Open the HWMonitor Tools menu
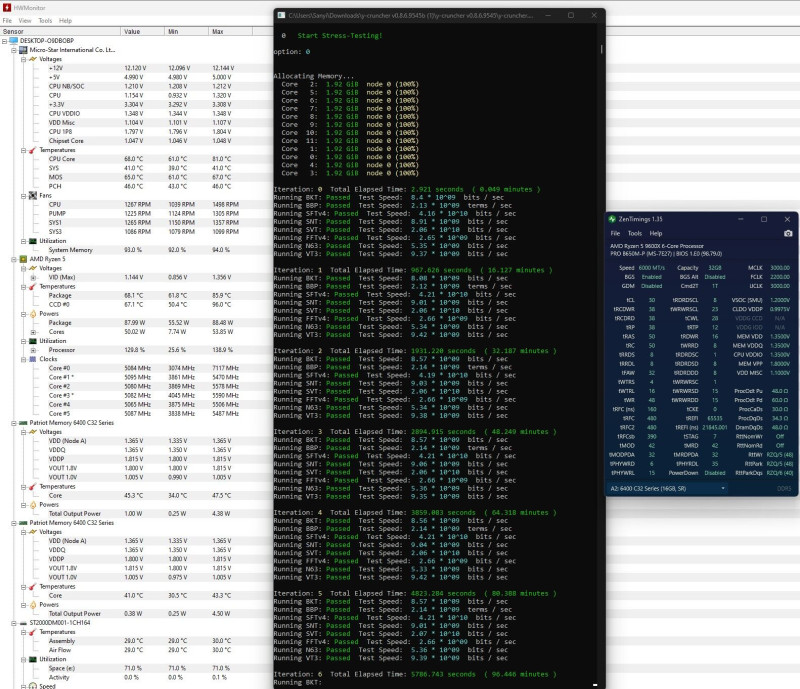Screen dimensions: 800x689 click(45, 20)
